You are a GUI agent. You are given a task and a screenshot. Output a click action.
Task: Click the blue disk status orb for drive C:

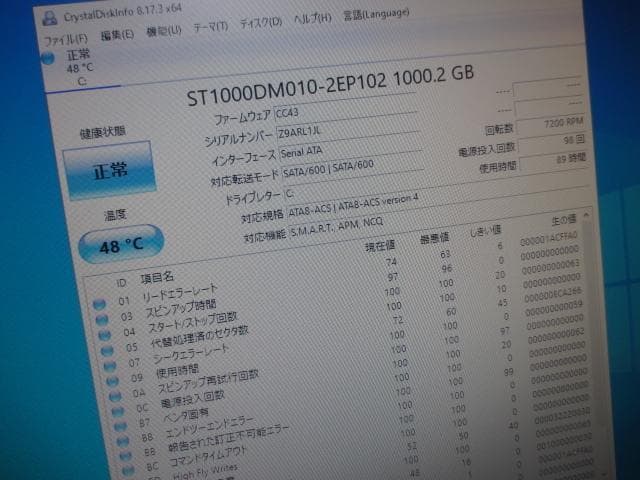48,59
